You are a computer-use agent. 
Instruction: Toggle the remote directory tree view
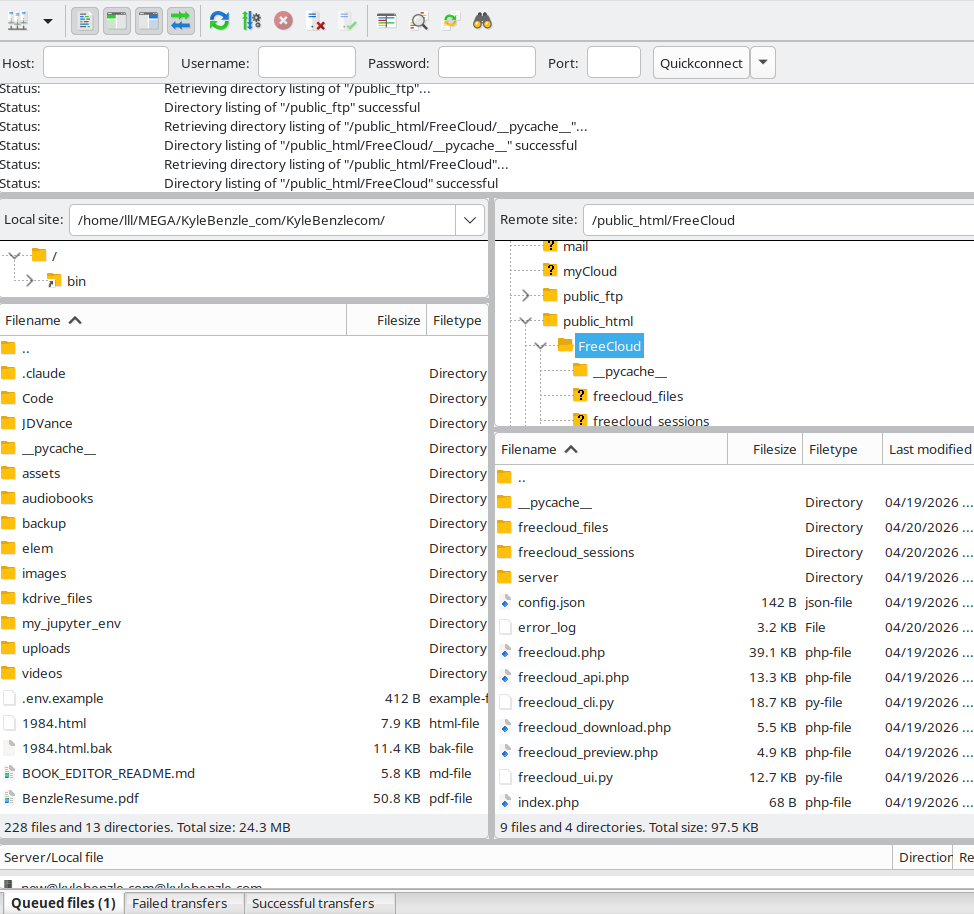pyautogui.click(x=148, y=20)
